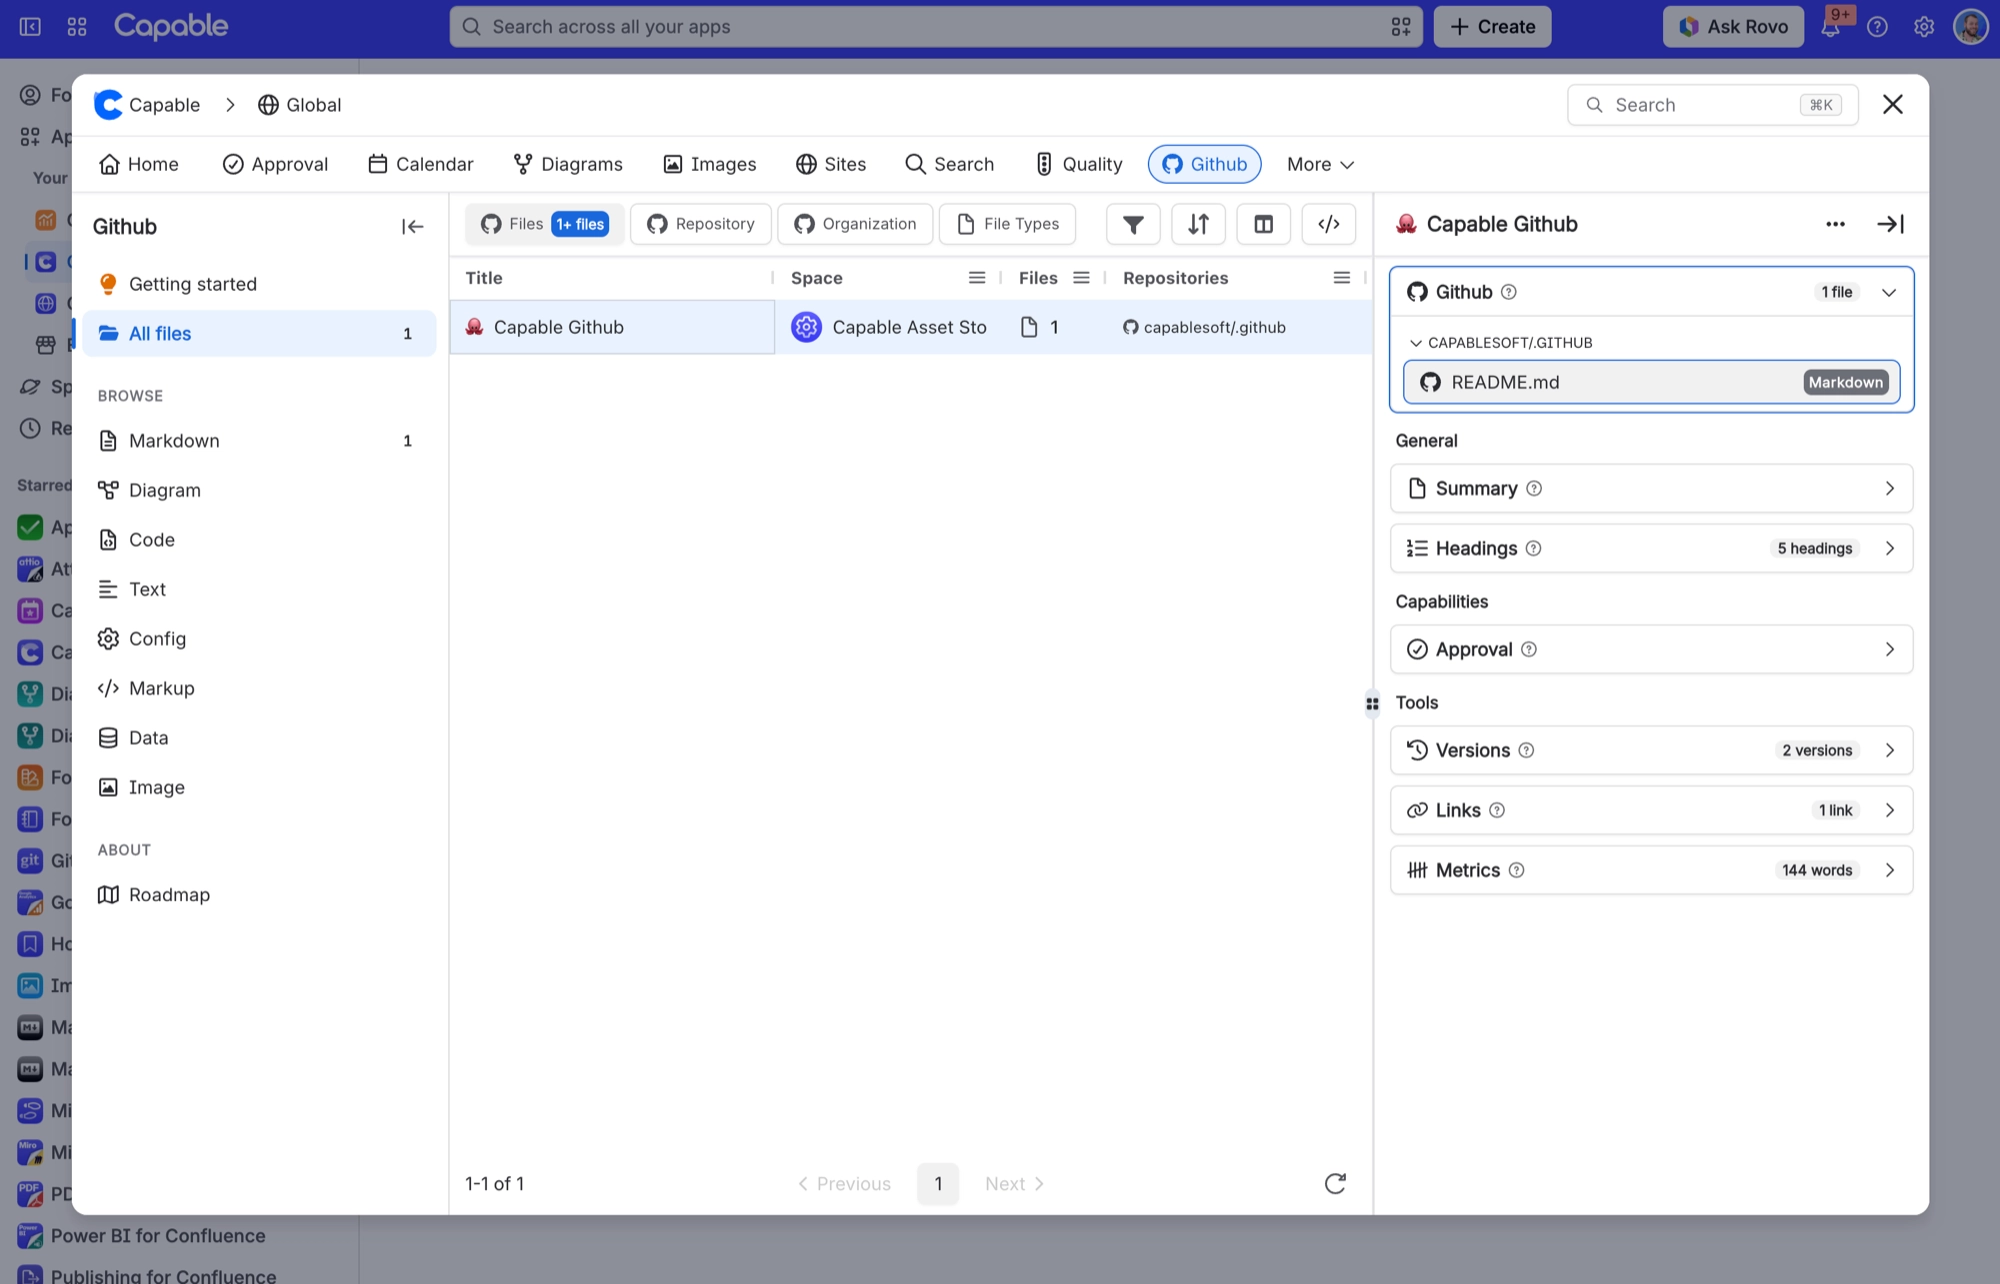The height and width of the screenshot is (1284, 2000).
Task: Browse Markdown files in sidebar
Action: [260, 441]
